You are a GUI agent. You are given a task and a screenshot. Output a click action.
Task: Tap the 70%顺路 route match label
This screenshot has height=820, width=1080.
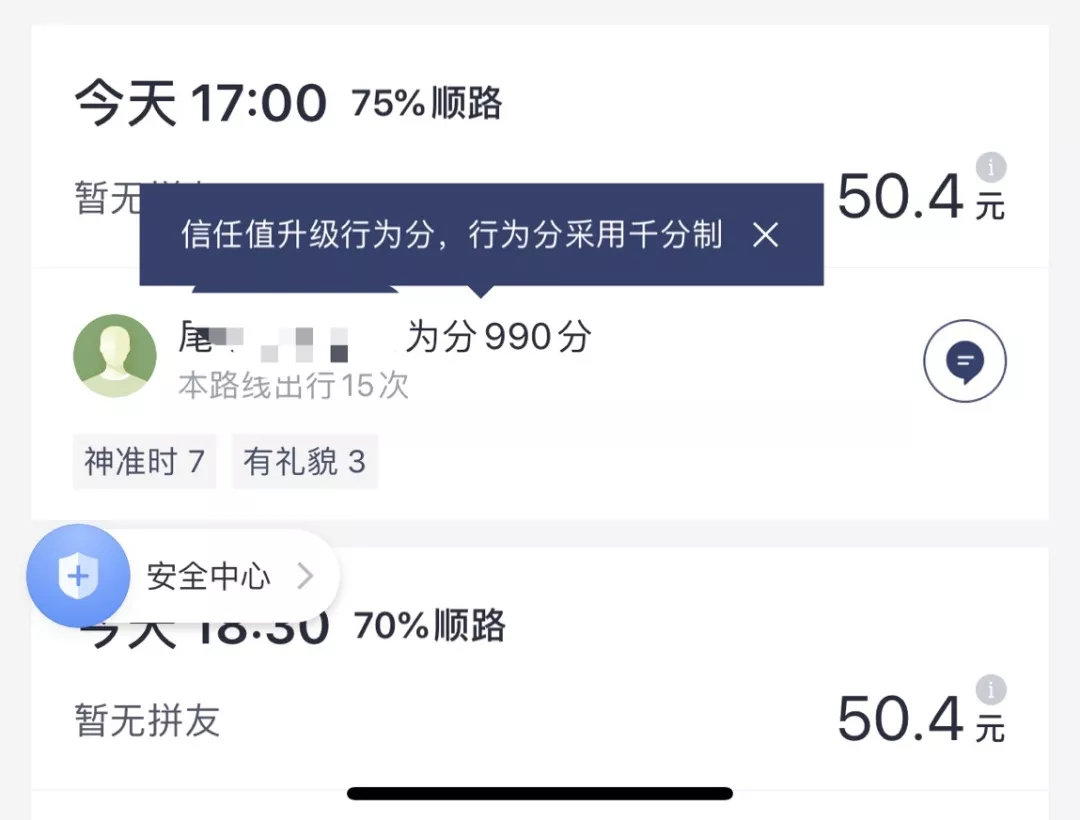pyautogui.click(x=430, y=626)
